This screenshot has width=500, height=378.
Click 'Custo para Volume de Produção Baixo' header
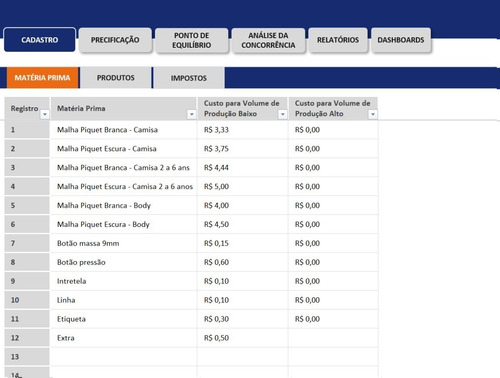[x=242, y=108]
